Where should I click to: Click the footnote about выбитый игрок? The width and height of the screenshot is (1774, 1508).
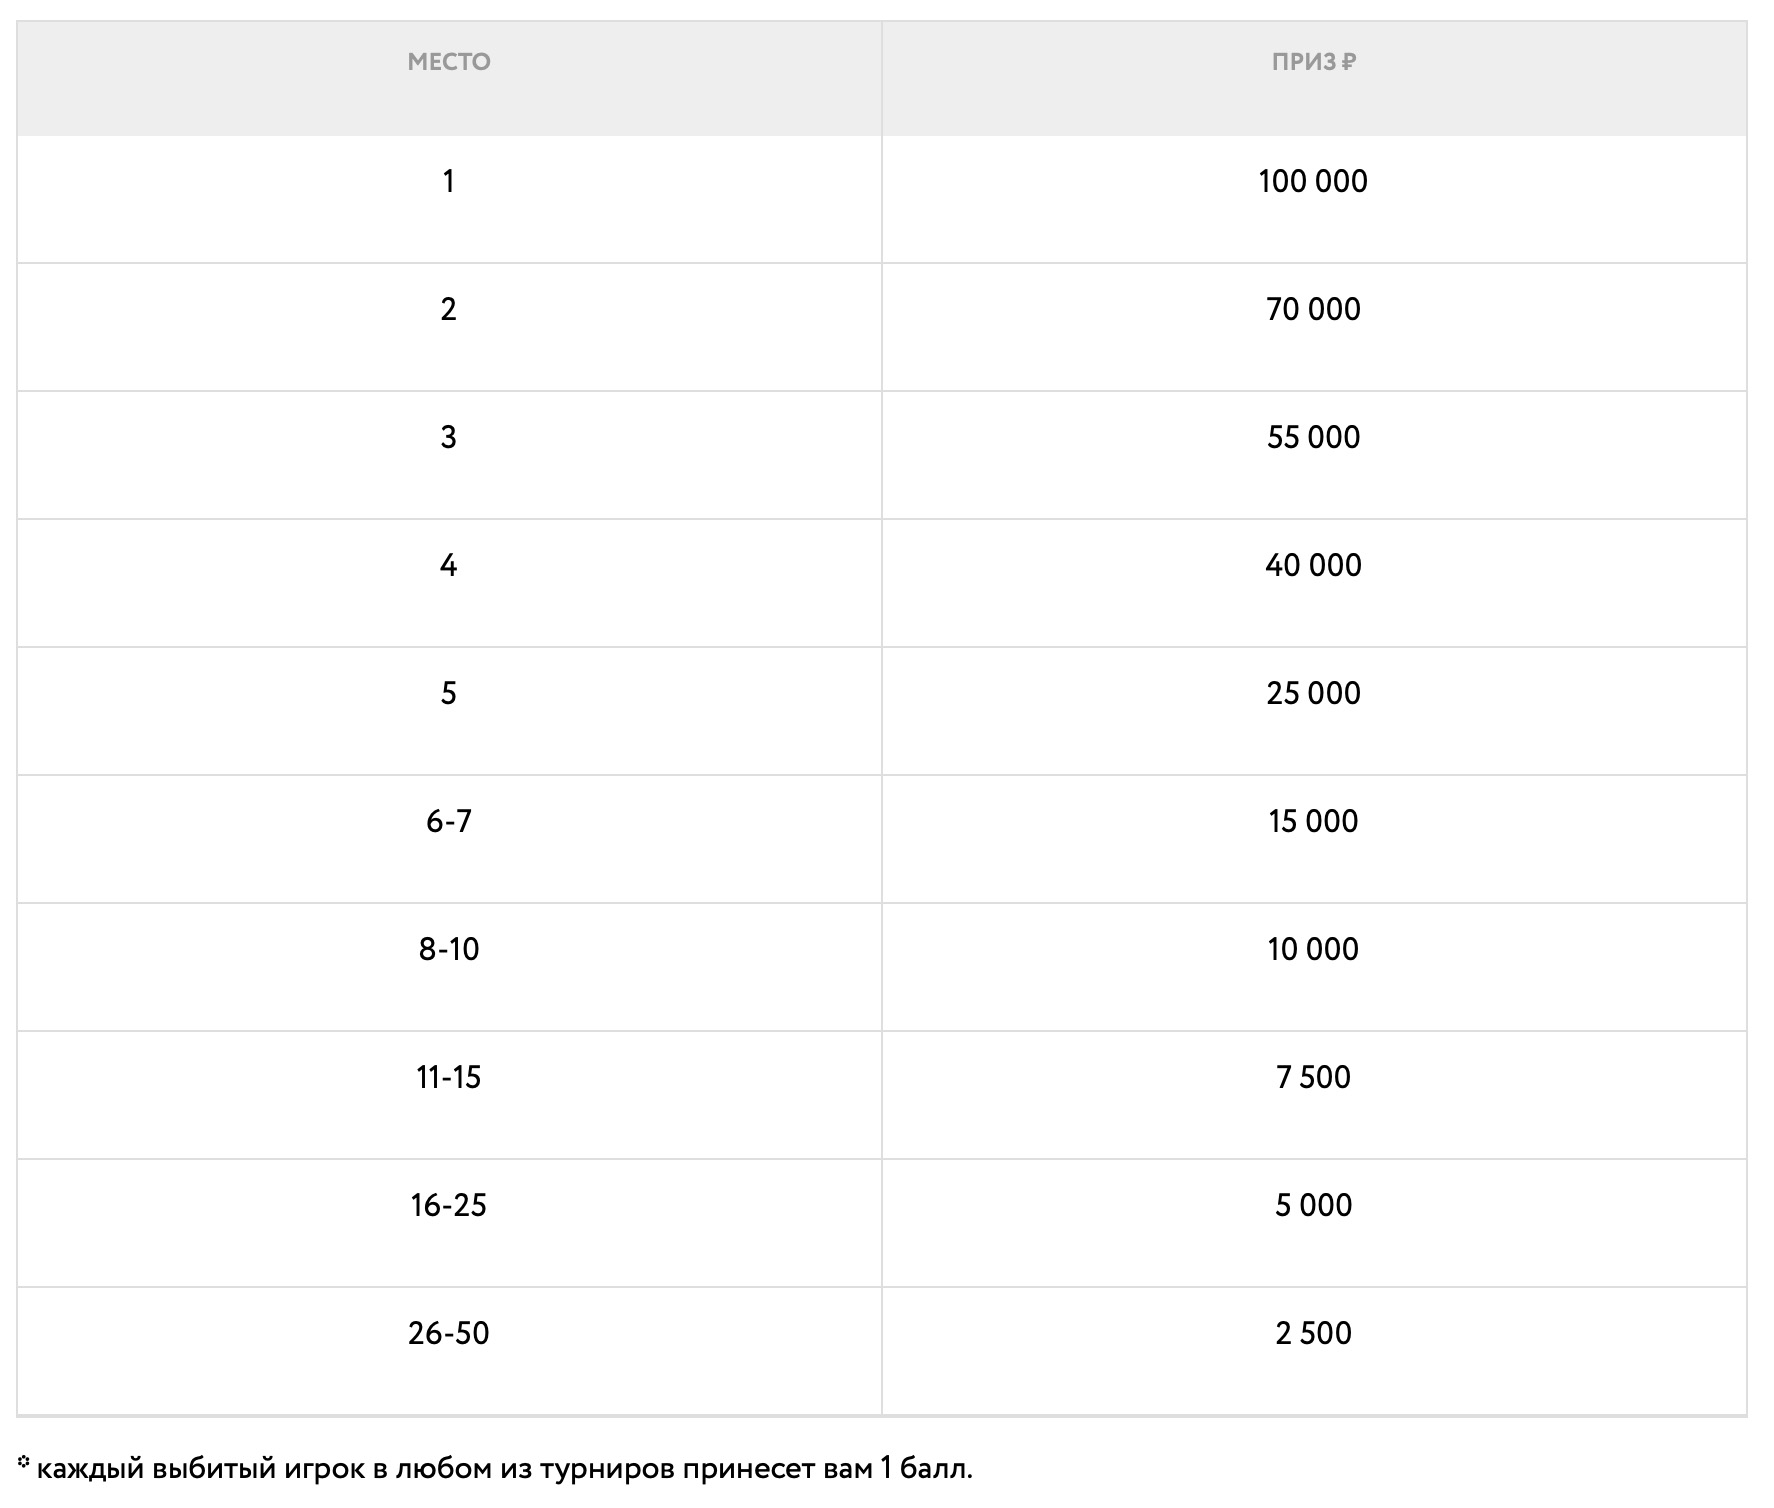[x=500, y=1468]
